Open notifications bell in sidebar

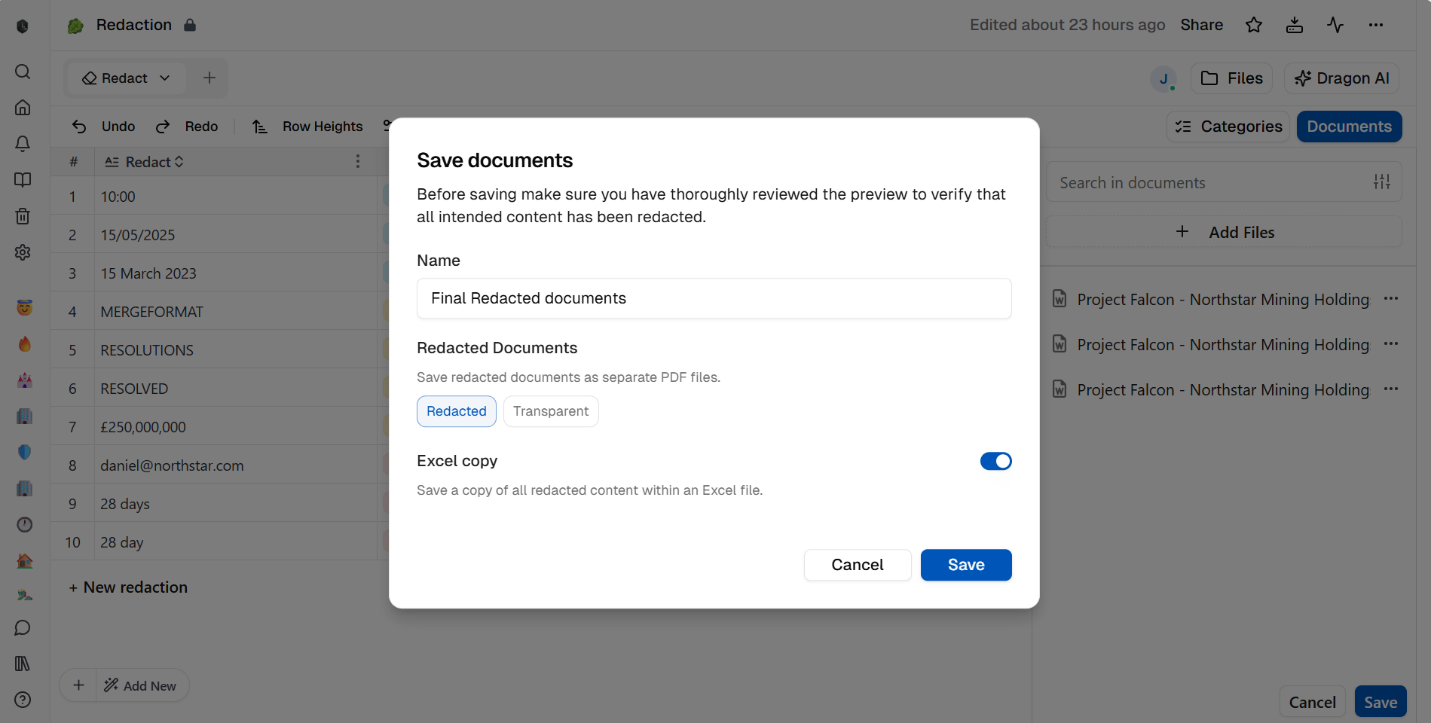point(23,144)
